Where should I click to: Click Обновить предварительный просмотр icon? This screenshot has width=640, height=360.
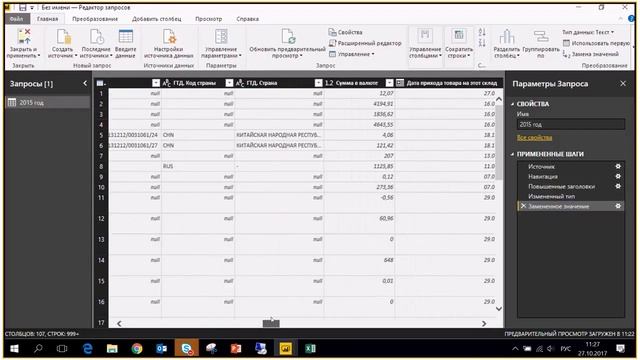coord(288,36)
